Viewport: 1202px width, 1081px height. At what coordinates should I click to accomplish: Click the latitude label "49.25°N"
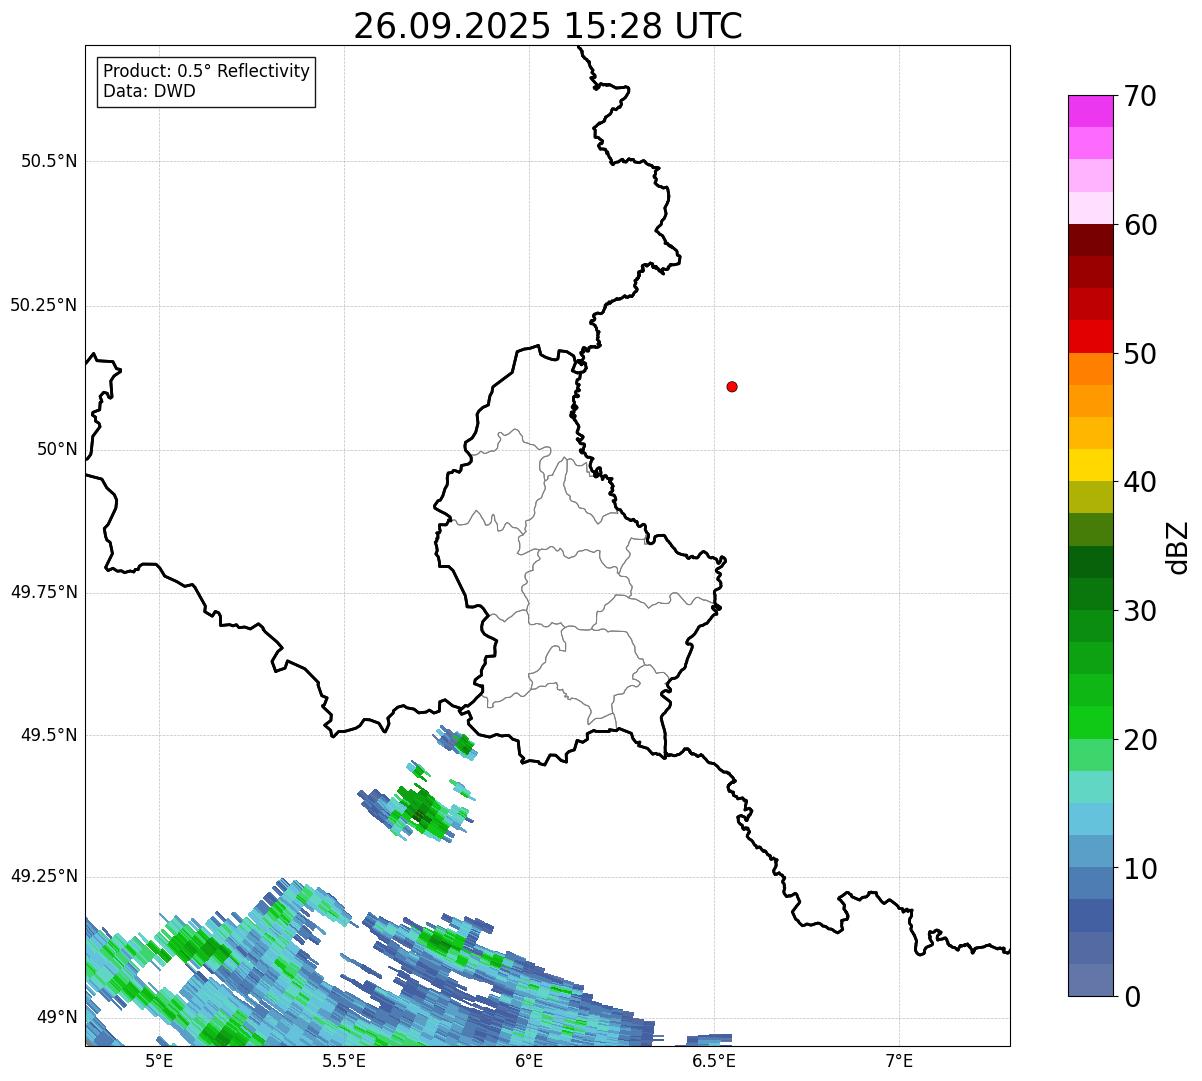tap(43, 876)
